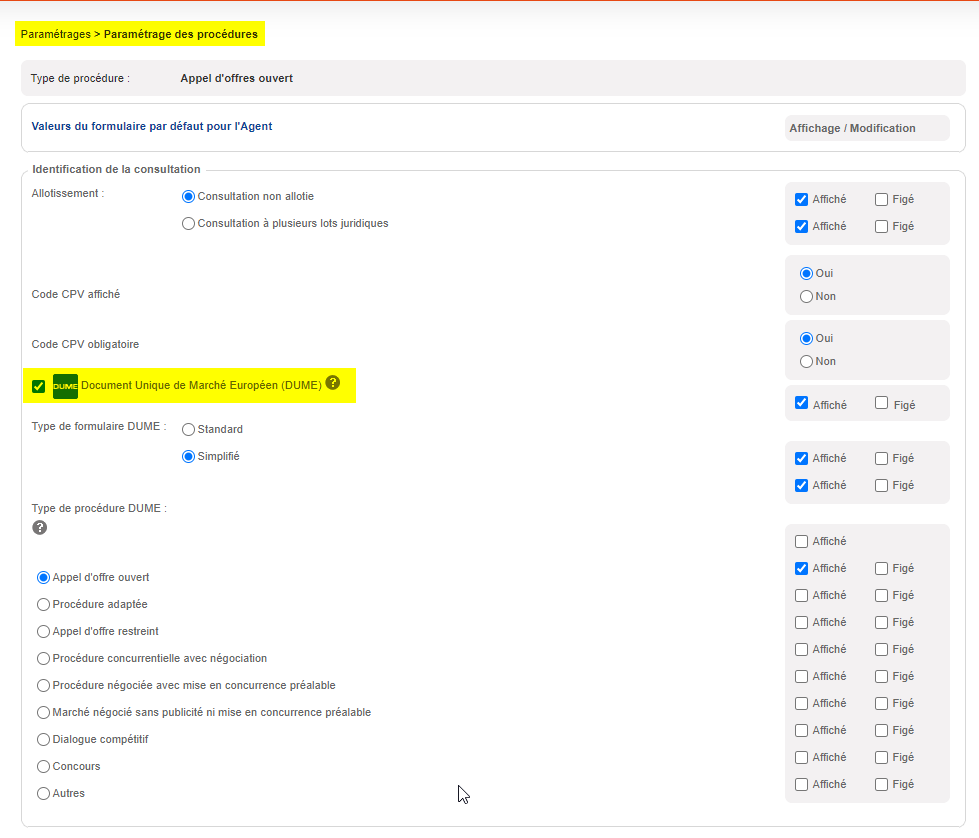Uncheck the Document Unique de Marché Européen checkbox
The width and height of the screenshot is (979, 838).
39,387
